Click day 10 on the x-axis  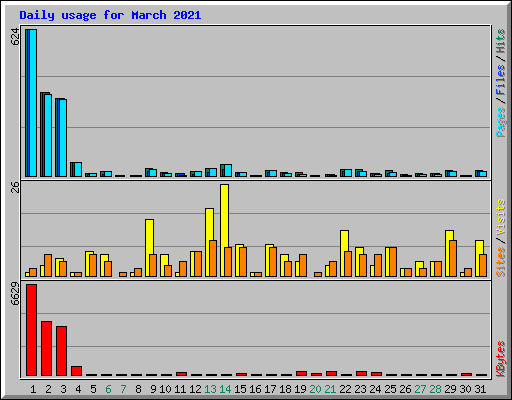point(165,389)
